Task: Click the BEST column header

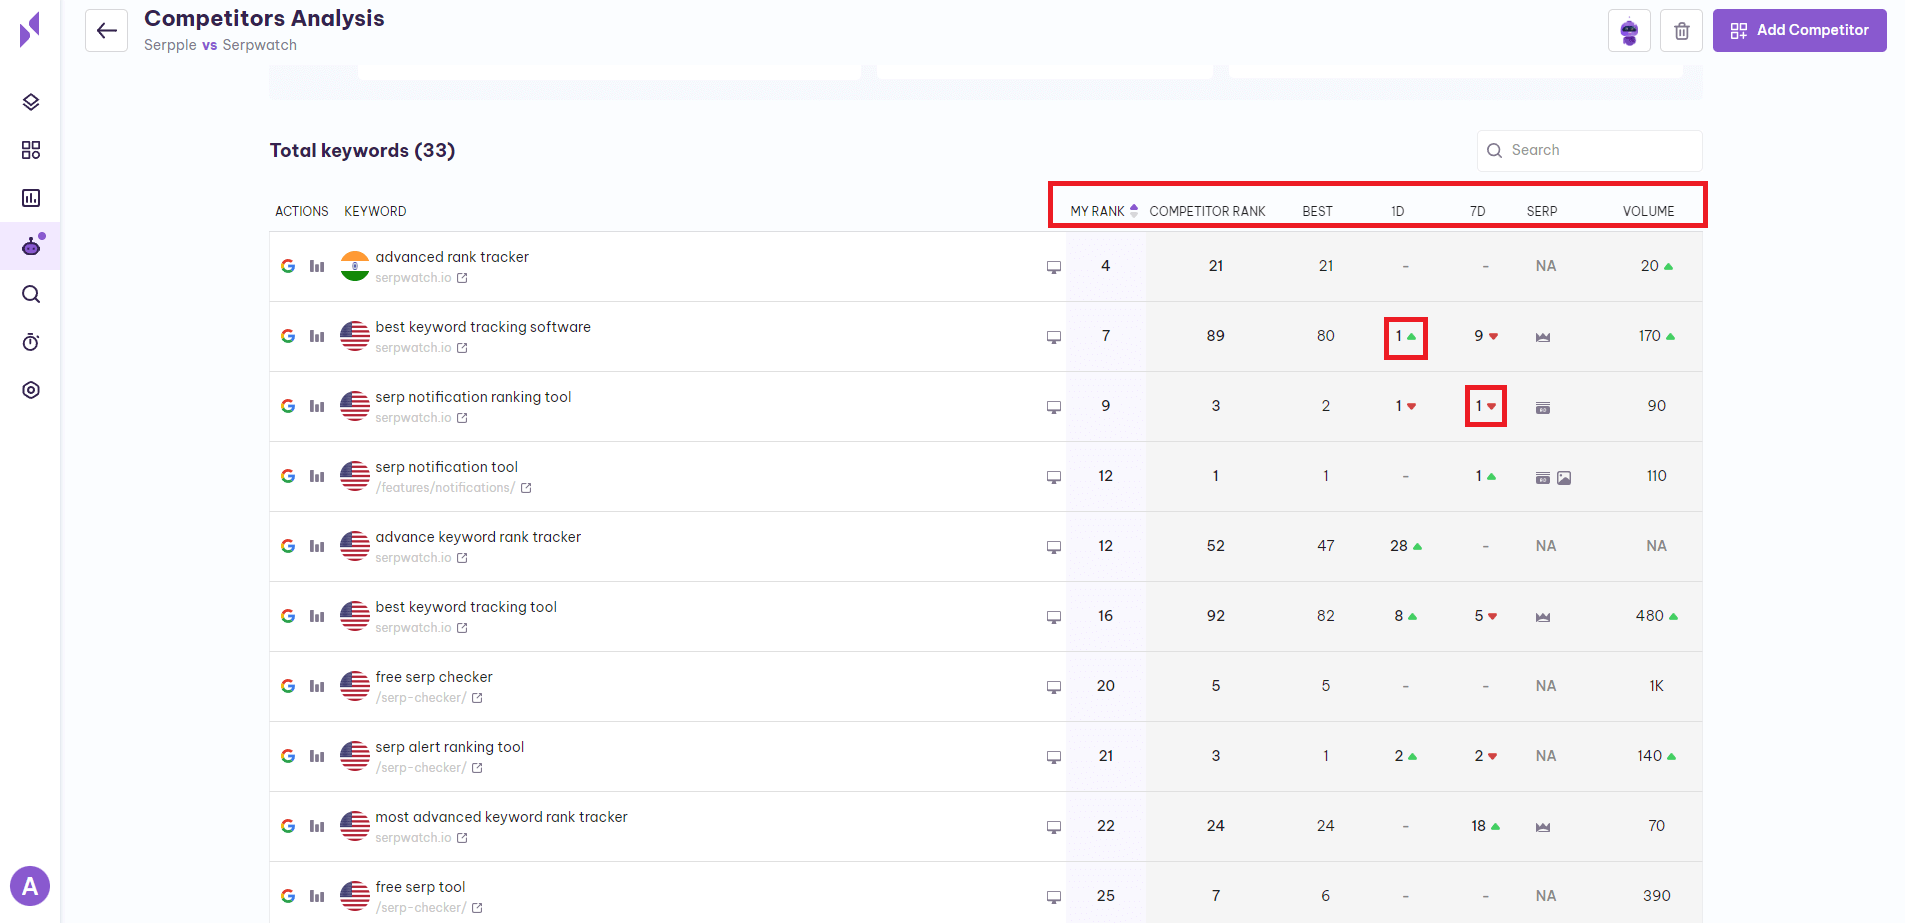Action: click(1317, 211)
